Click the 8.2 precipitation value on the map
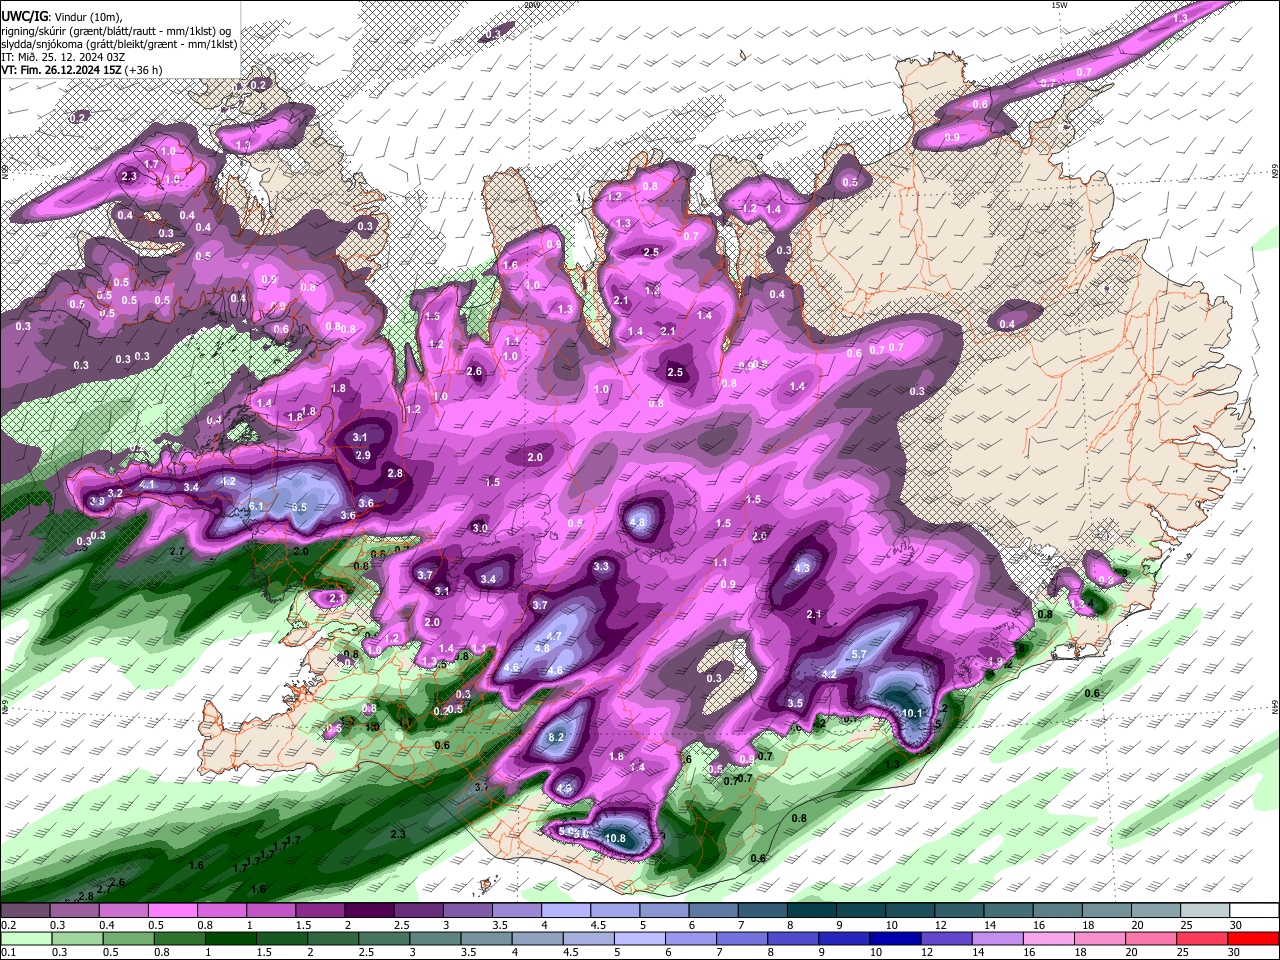This screenshot has width=1280, height=960. coord(558,737)
